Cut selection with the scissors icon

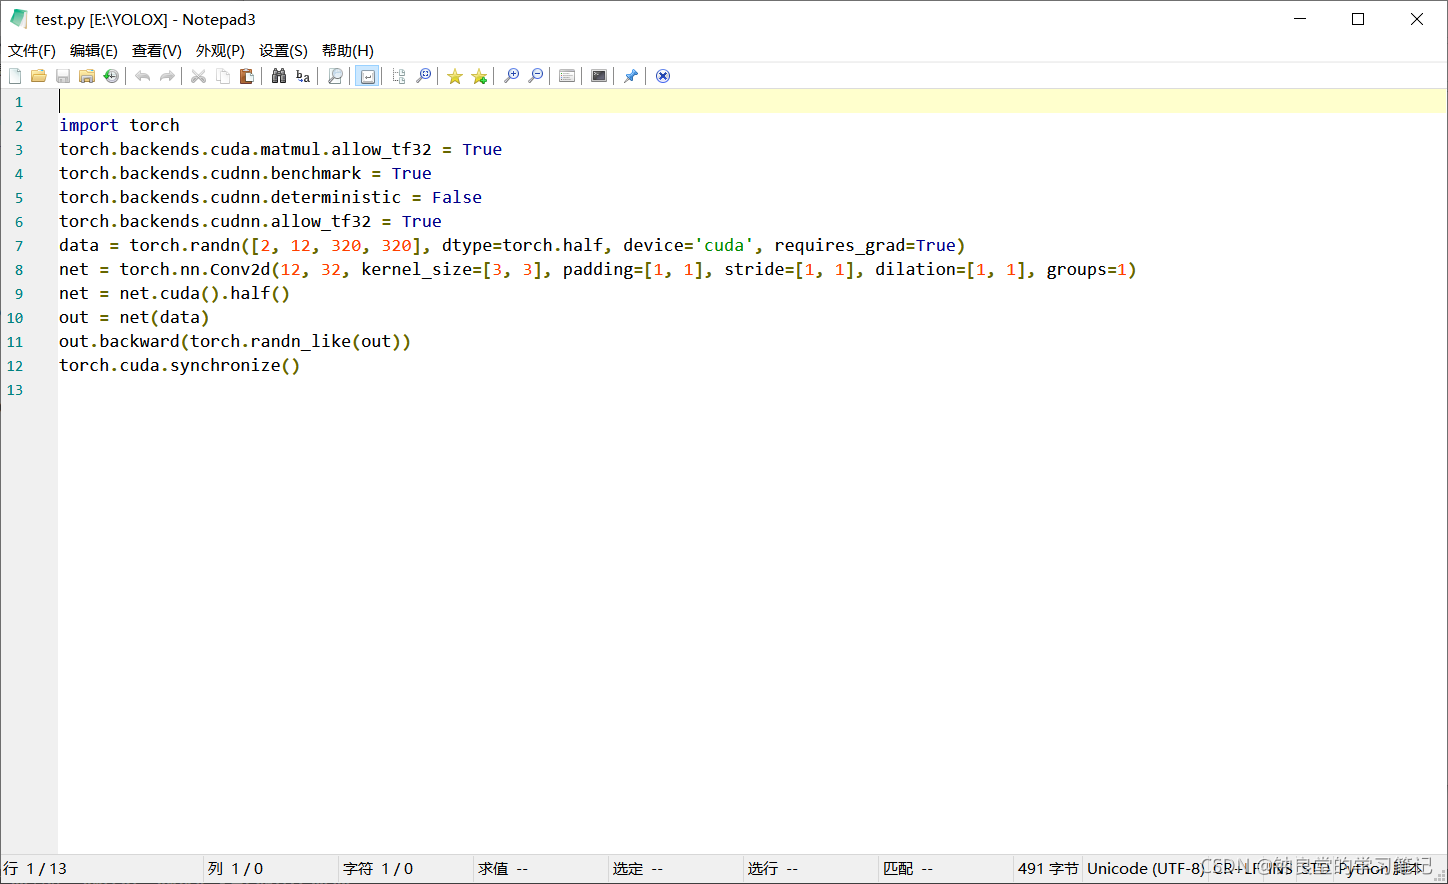(199, 76)
